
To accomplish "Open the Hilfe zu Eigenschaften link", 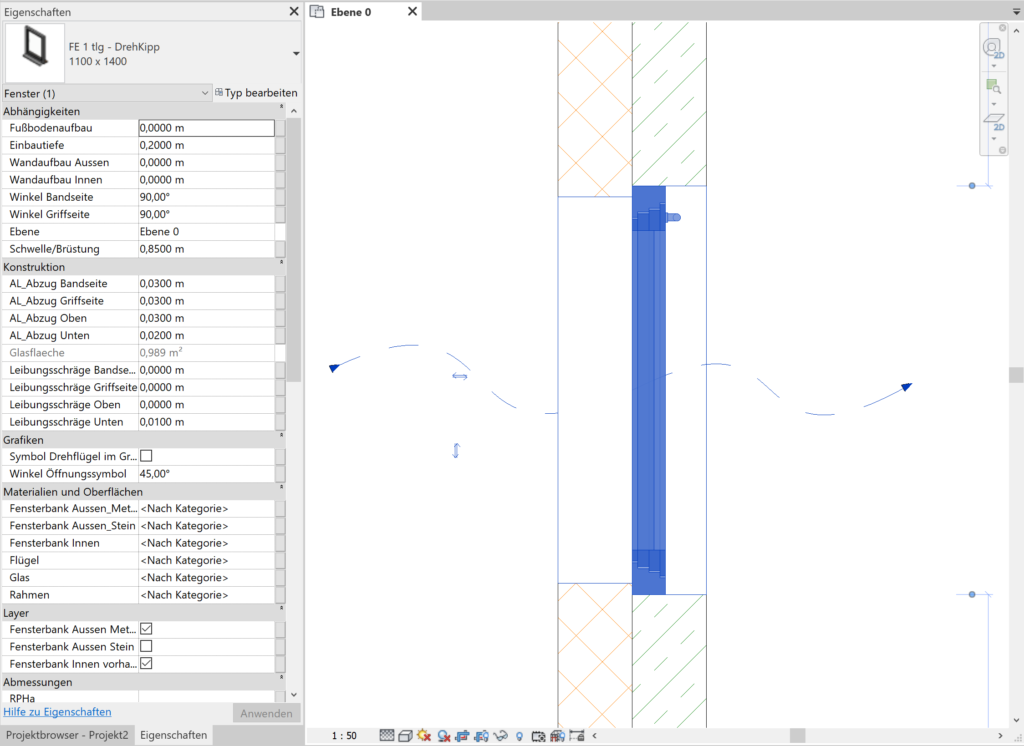I will click(x=57, y=712).
